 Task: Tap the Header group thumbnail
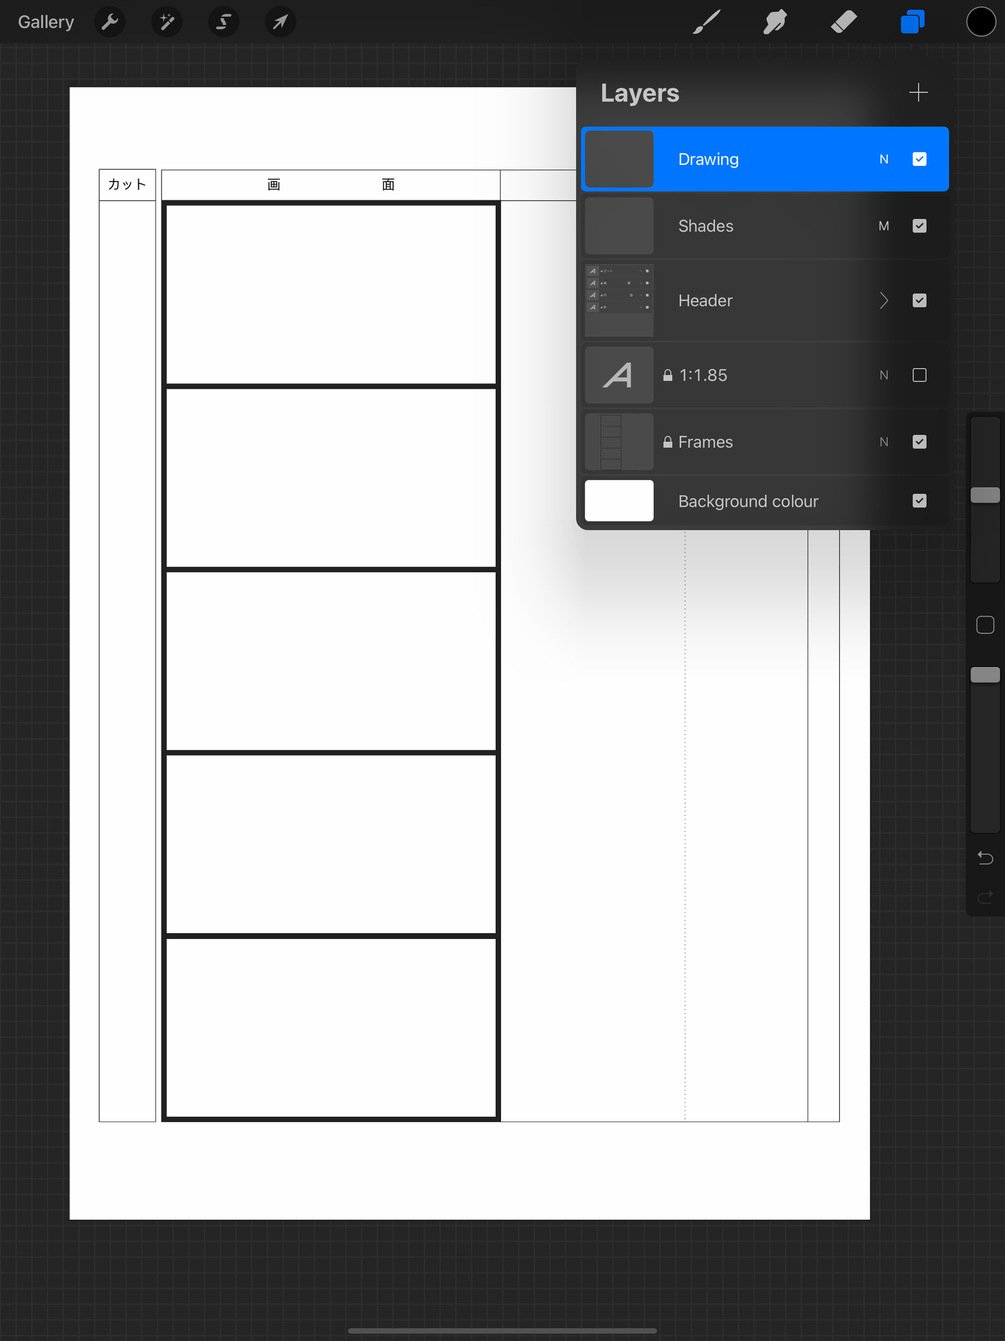[619, 300]
